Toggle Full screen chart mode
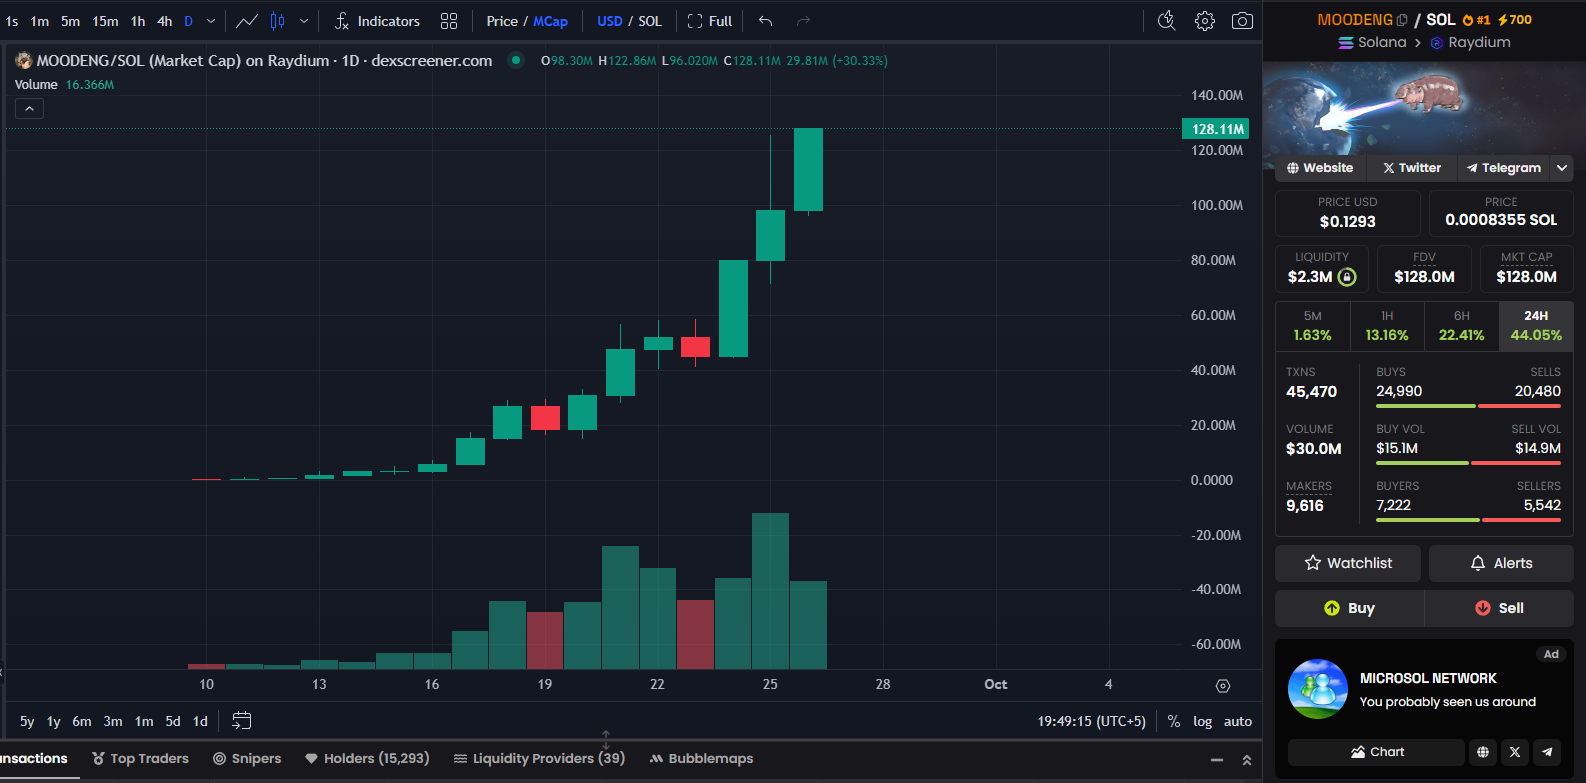 (709, 21)
